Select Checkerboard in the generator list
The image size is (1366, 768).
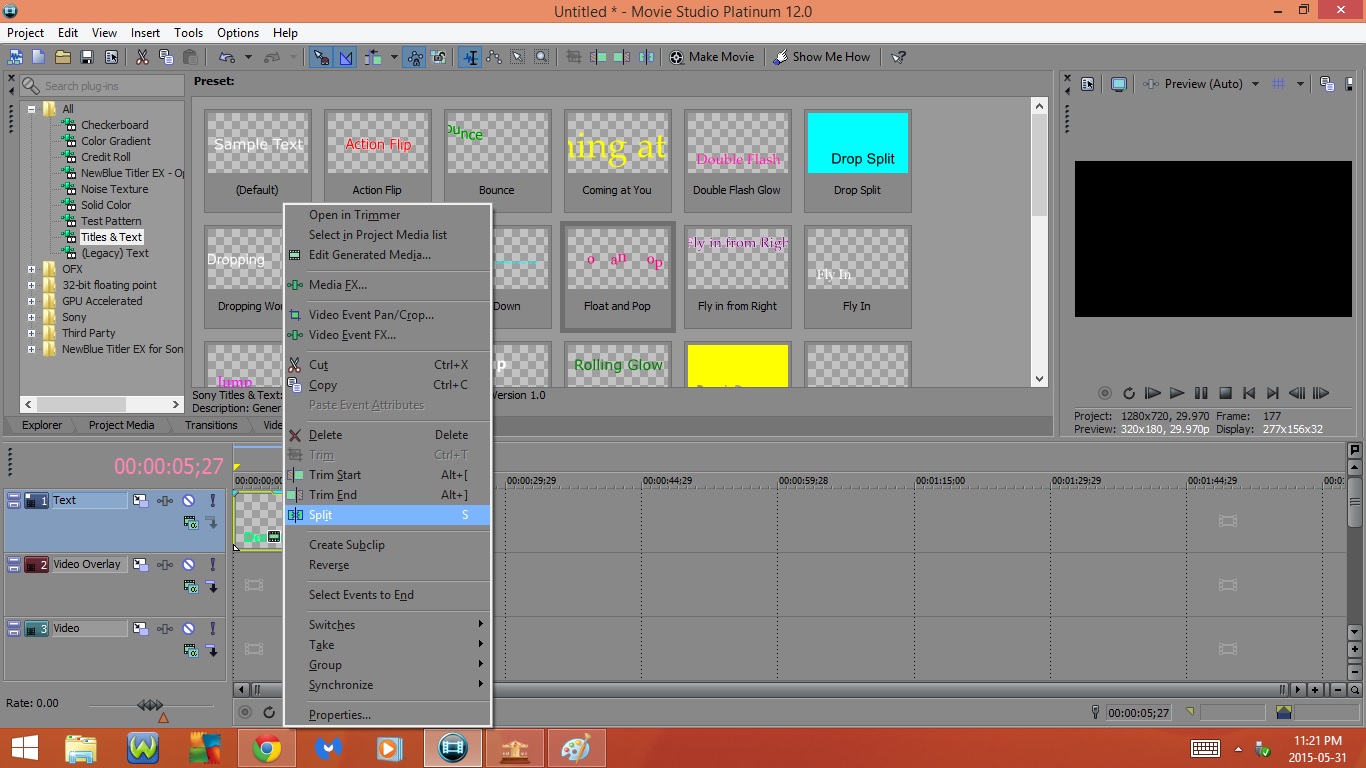[114, 125]
